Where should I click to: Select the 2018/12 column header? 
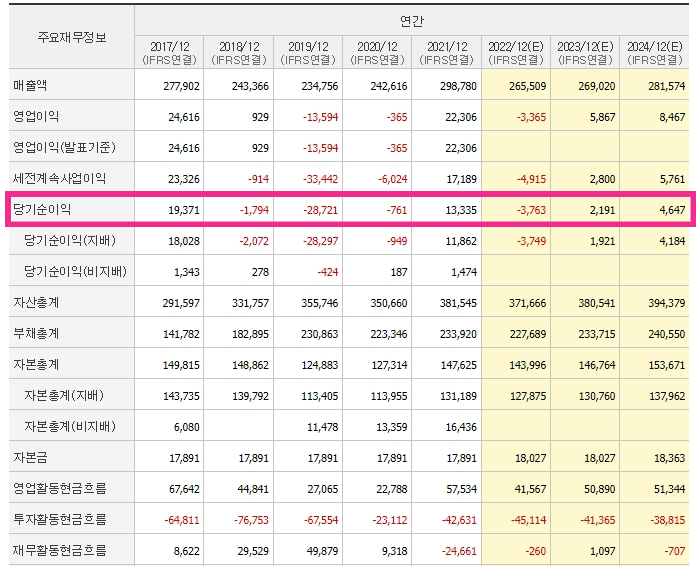point(239,52)
